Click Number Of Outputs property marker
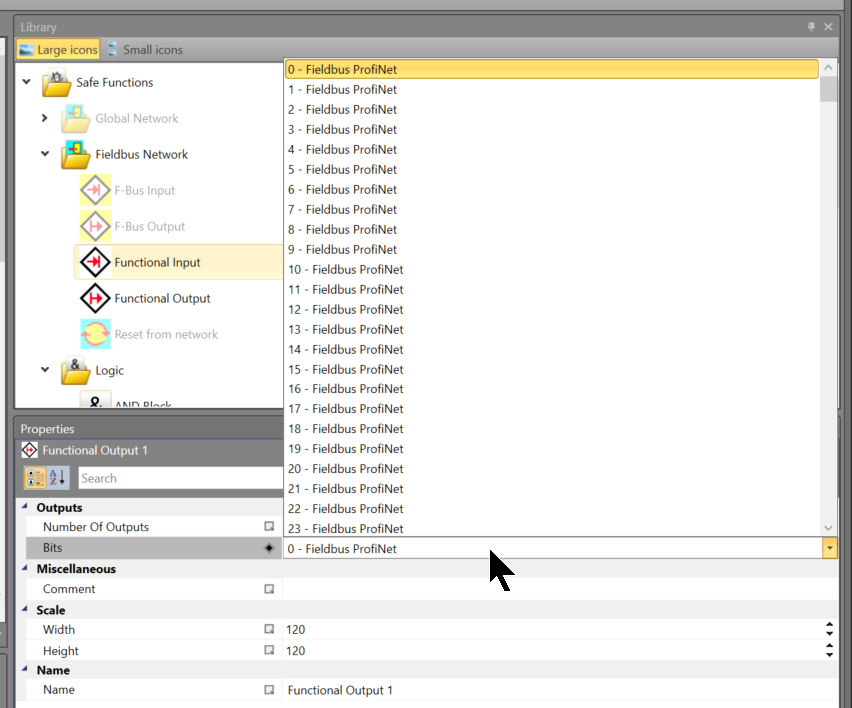 point(269,526)
